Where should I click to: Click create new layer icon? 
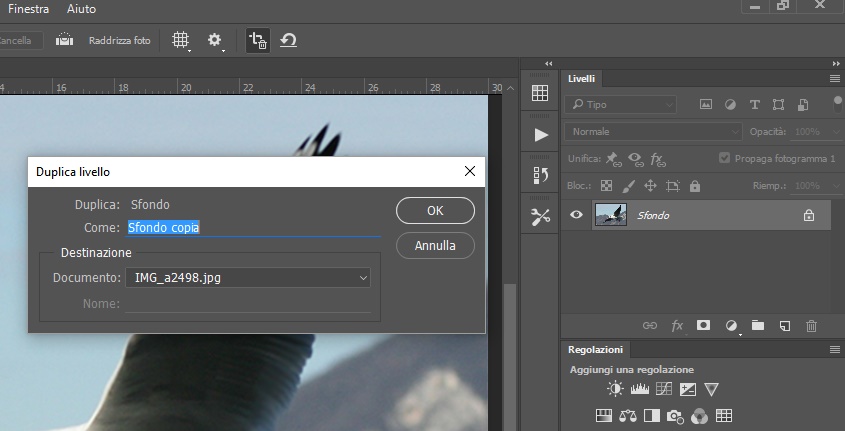click(x=785, y=325)
